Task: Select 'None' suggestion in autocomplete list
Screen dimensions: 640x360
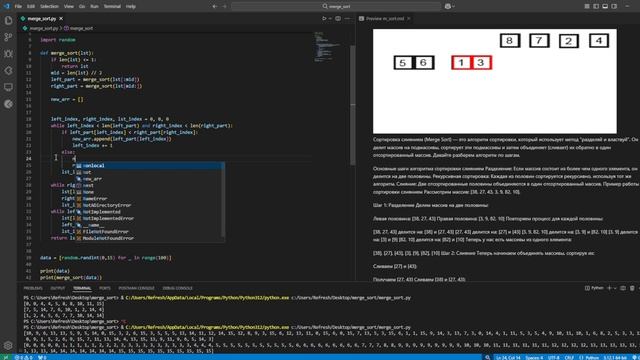Action: coord(149,192)
